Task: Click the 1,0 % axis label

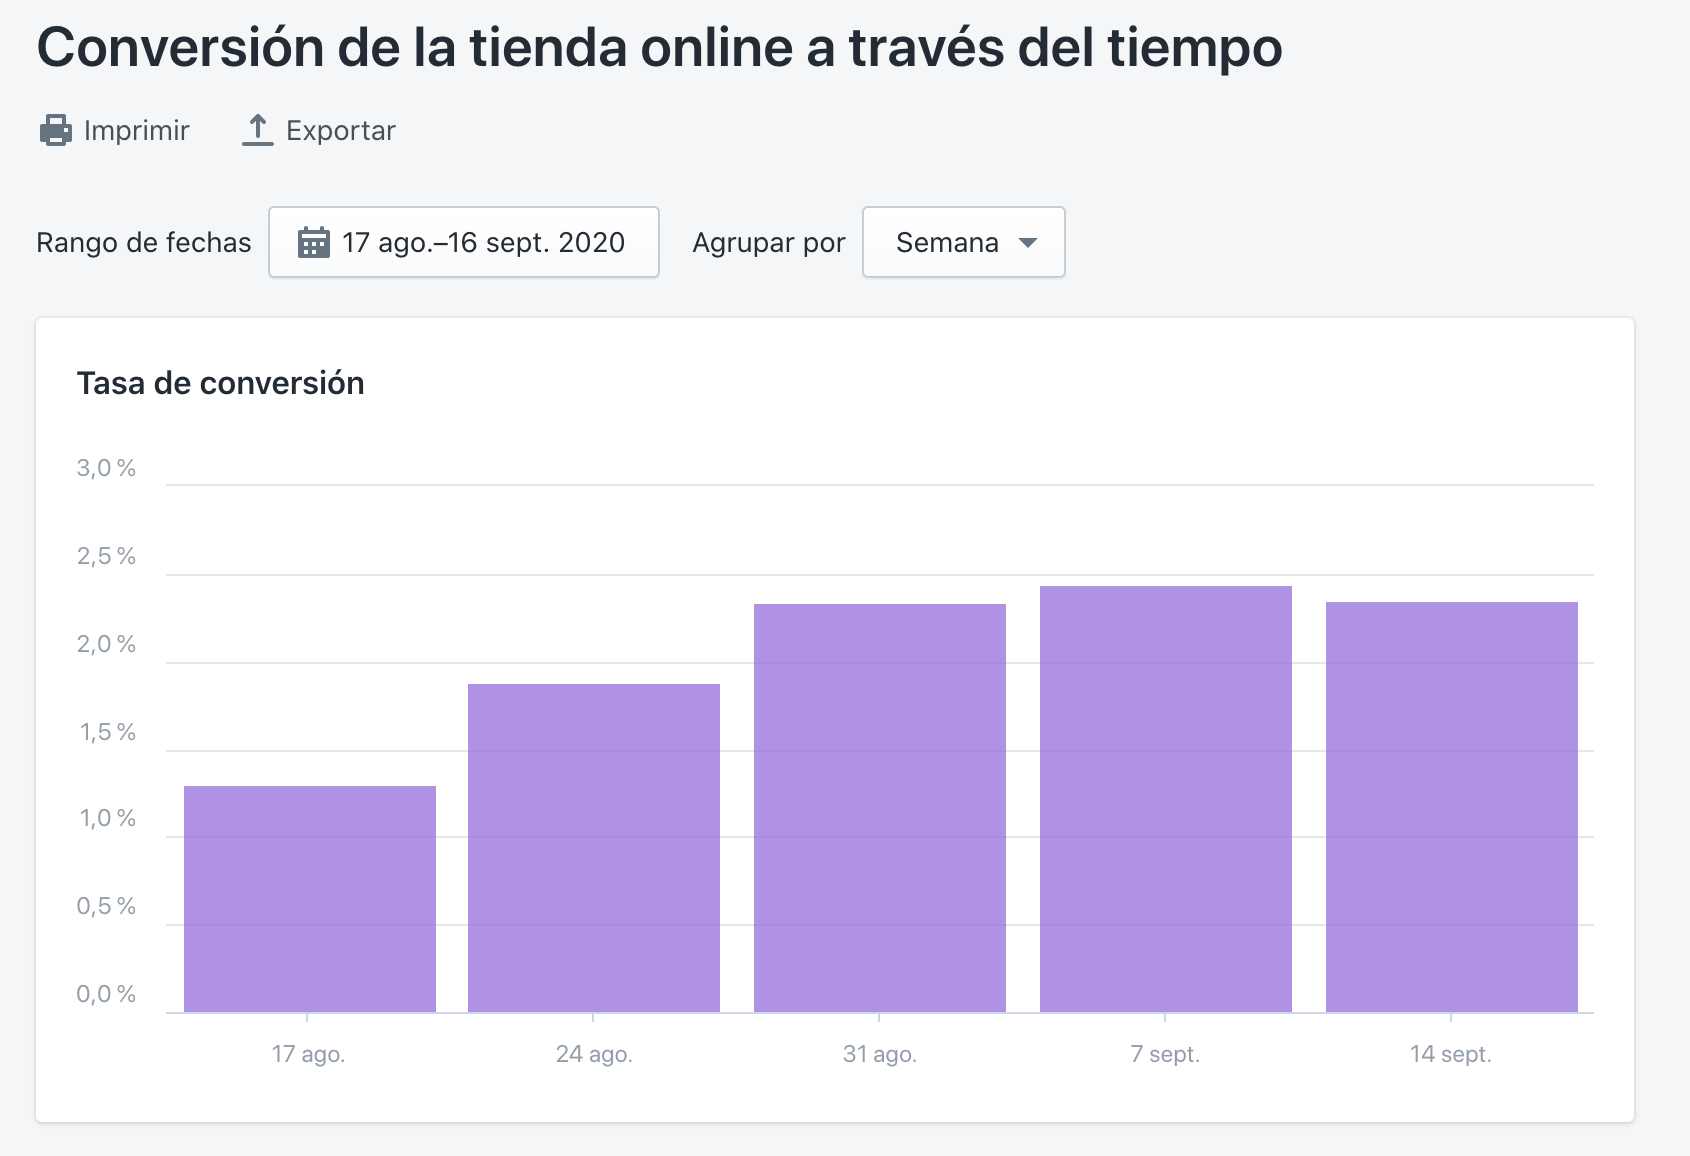Action: click(108, 818)
